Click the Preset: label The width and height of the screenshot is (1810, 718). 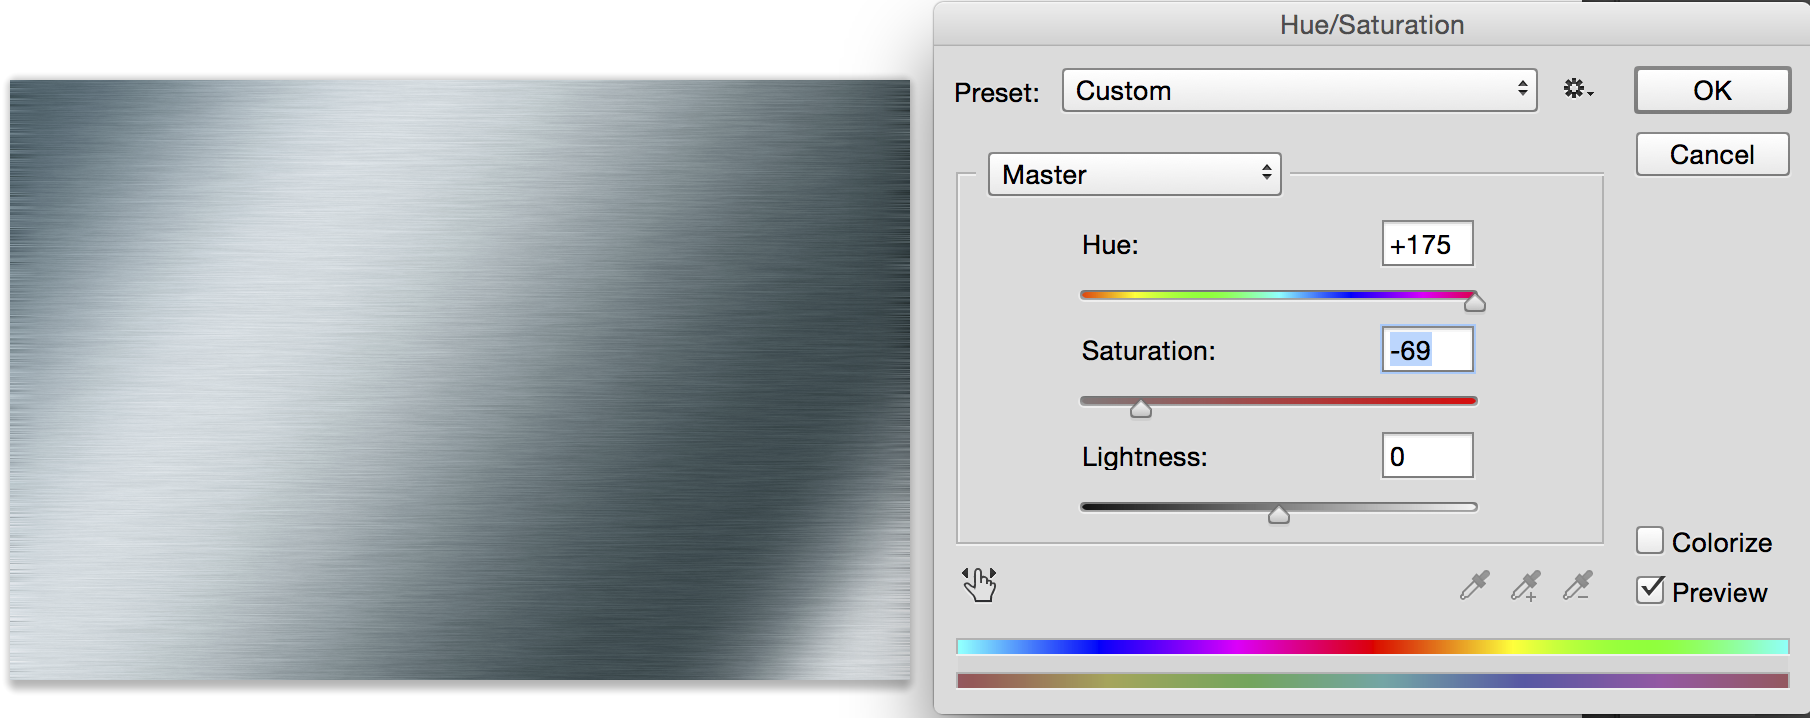pyautogui.click(x=997, y=93)
